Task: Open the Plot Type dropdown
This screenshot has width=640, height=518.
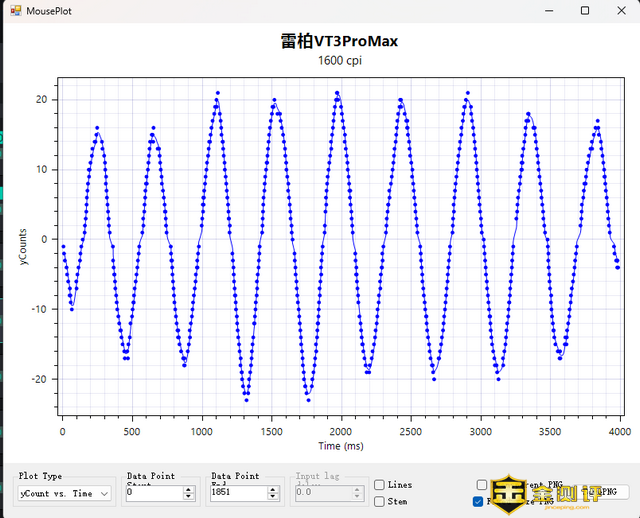Action: 65,493
